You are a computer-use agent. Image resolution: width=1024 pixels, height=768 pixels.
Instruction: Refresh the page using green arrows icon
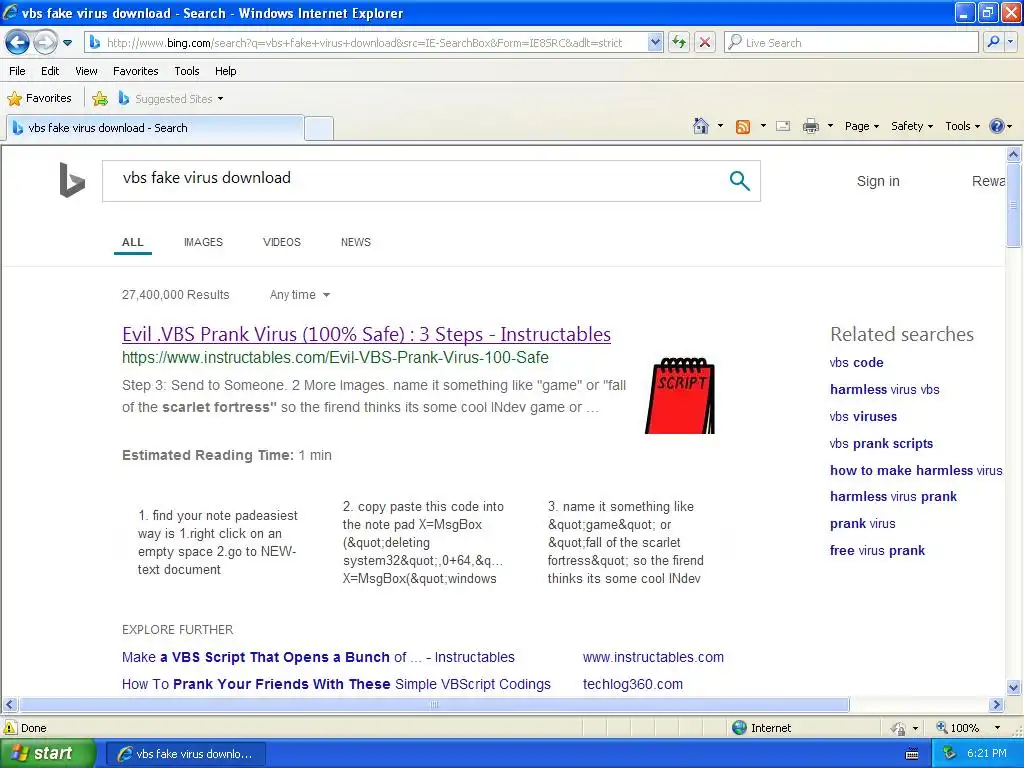[679, 43]
